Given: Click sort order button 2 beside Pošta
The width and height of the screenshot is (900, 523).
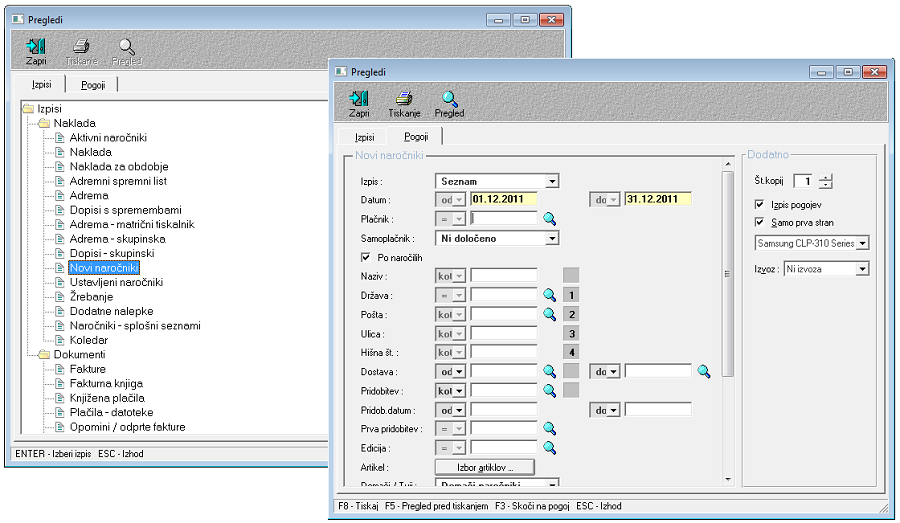Looking at the screenshot, I should coord(571,315).
